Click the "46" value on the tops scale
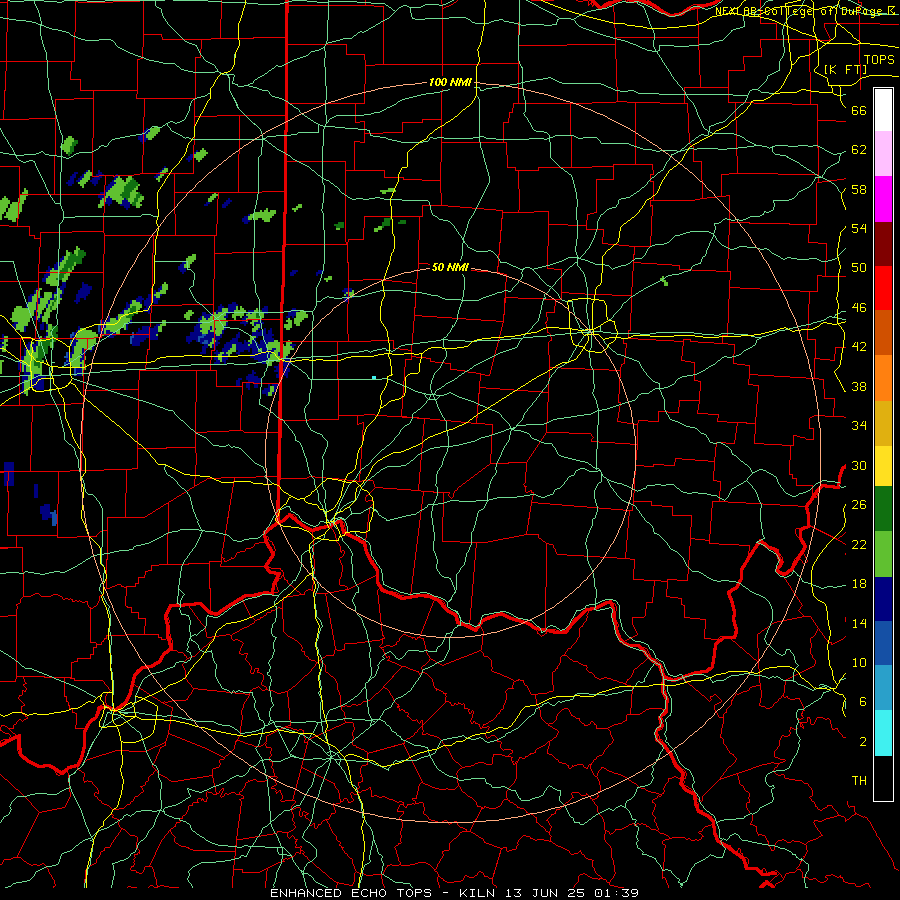The image size is (900, 900). (859, 308)
